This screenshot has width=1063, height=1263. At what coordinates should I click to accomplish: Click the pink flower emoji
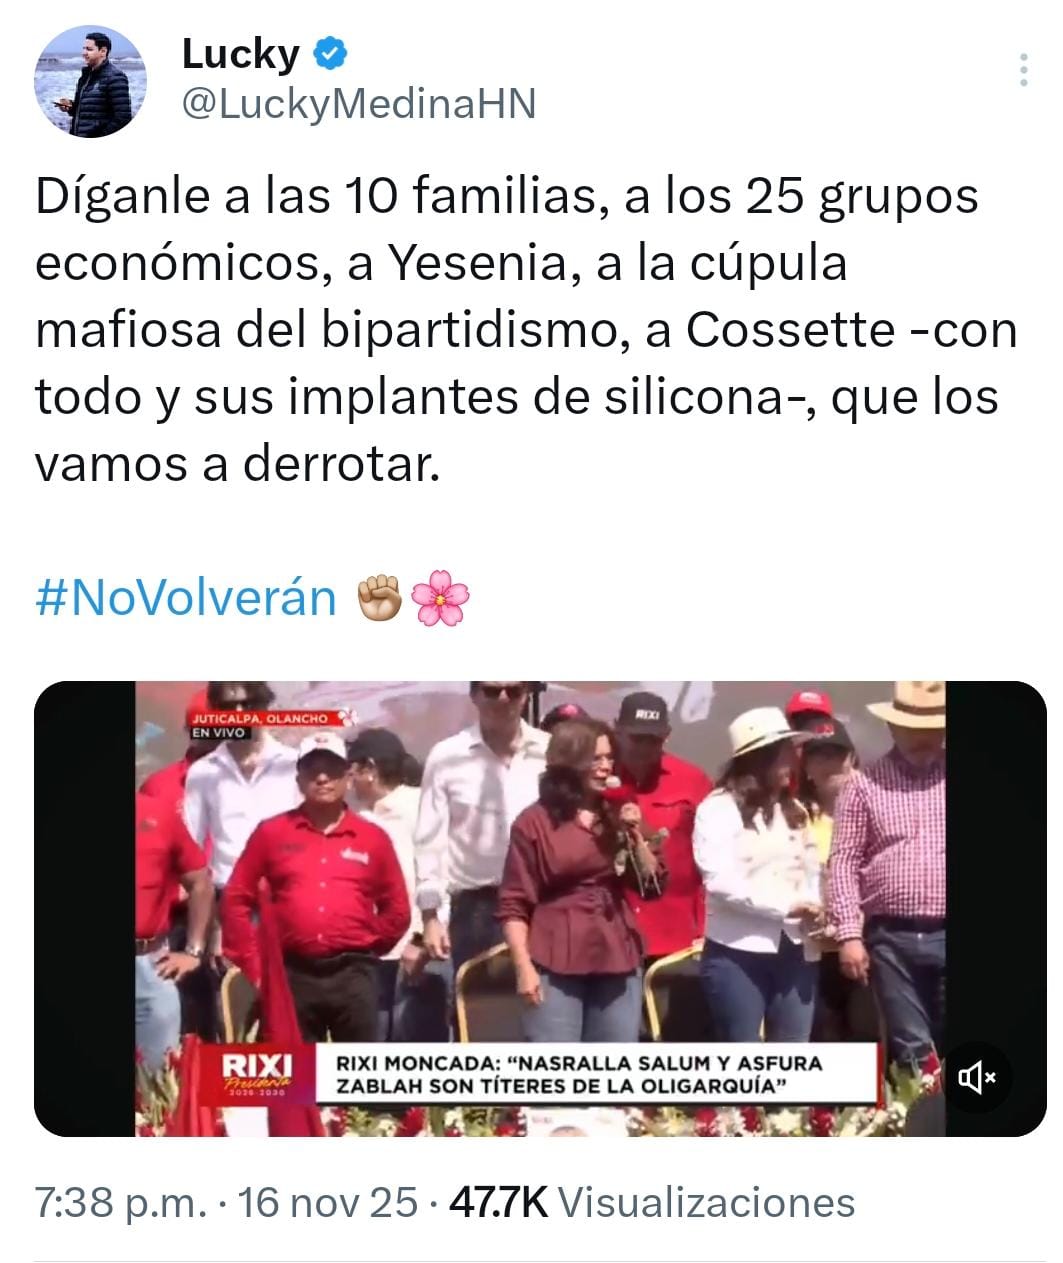(440, 599)
